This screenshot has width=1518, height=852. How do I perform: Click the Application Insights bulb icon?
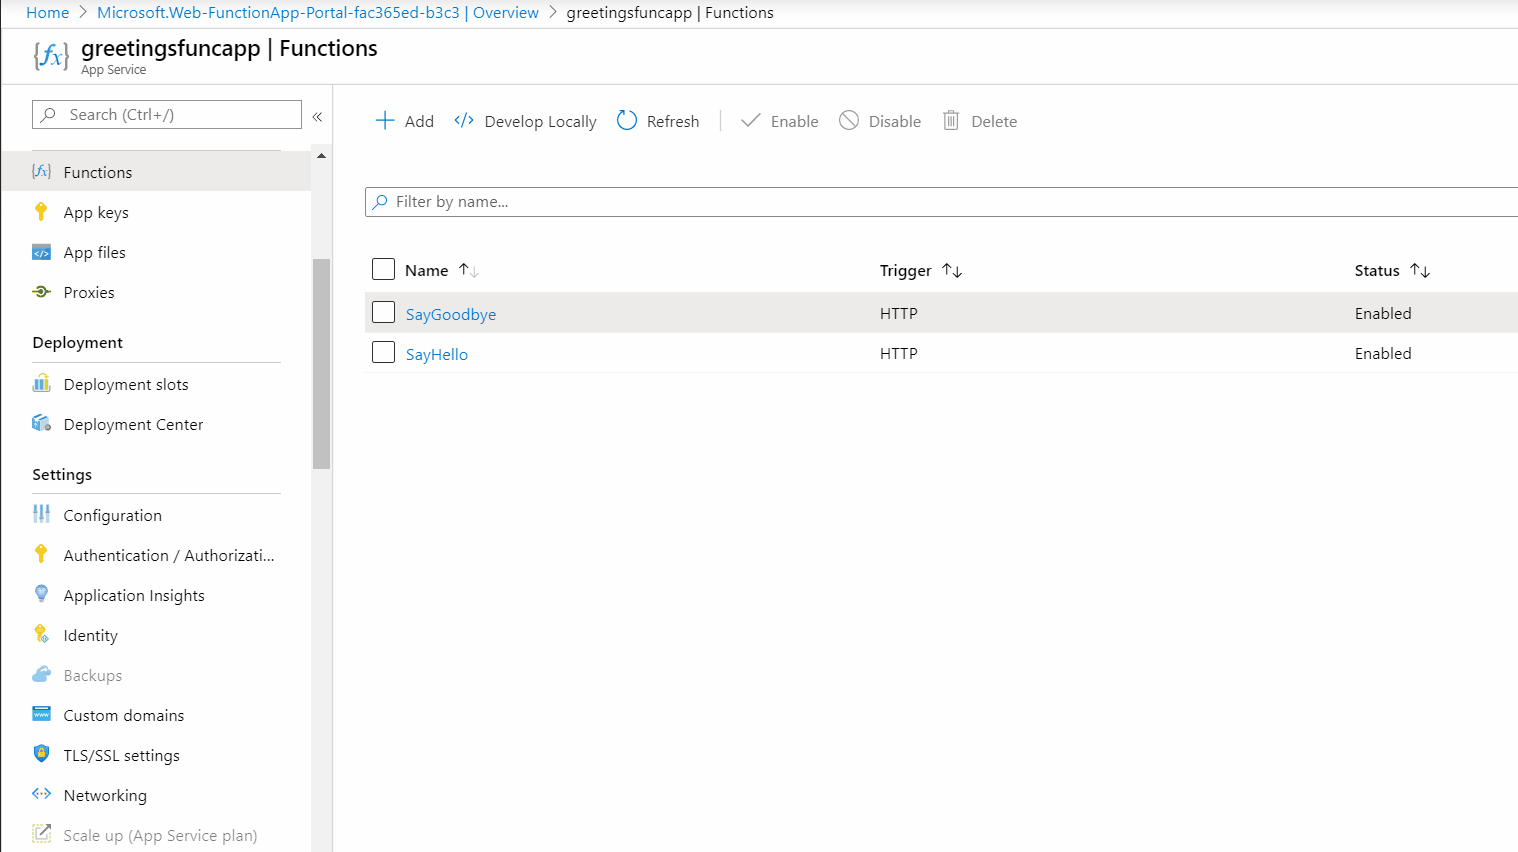click(41, 594)
